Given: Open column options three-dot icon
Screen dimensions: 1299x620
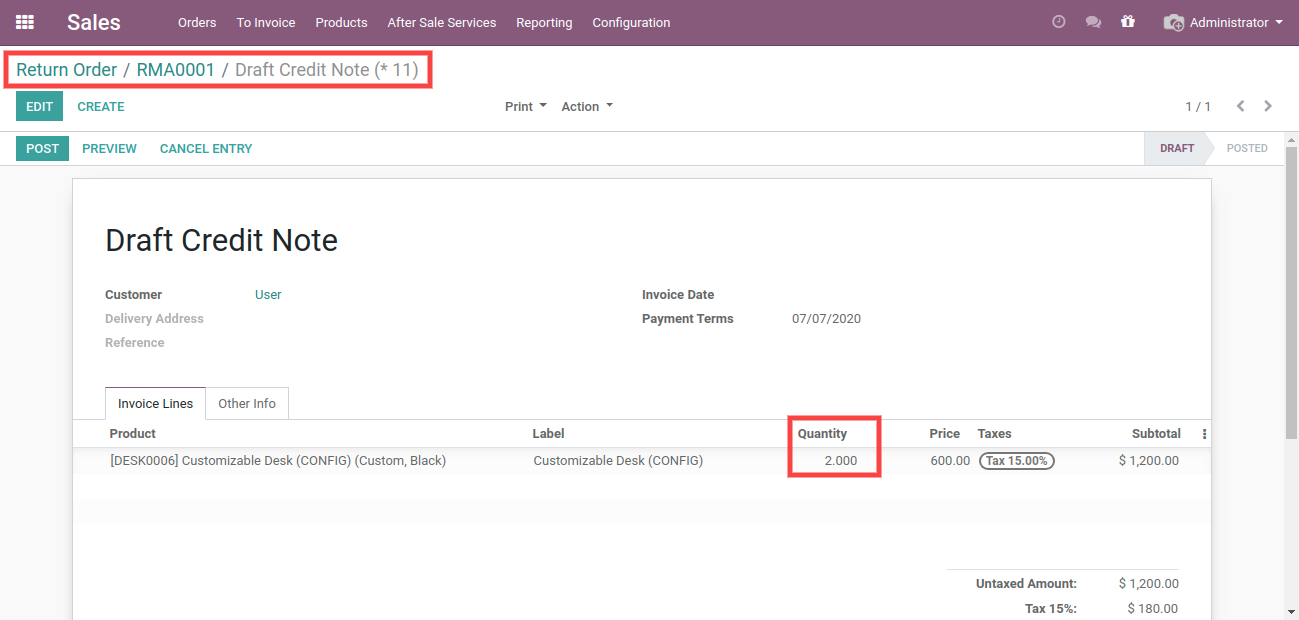Looking at the screenshot, I should [1204, 434].
